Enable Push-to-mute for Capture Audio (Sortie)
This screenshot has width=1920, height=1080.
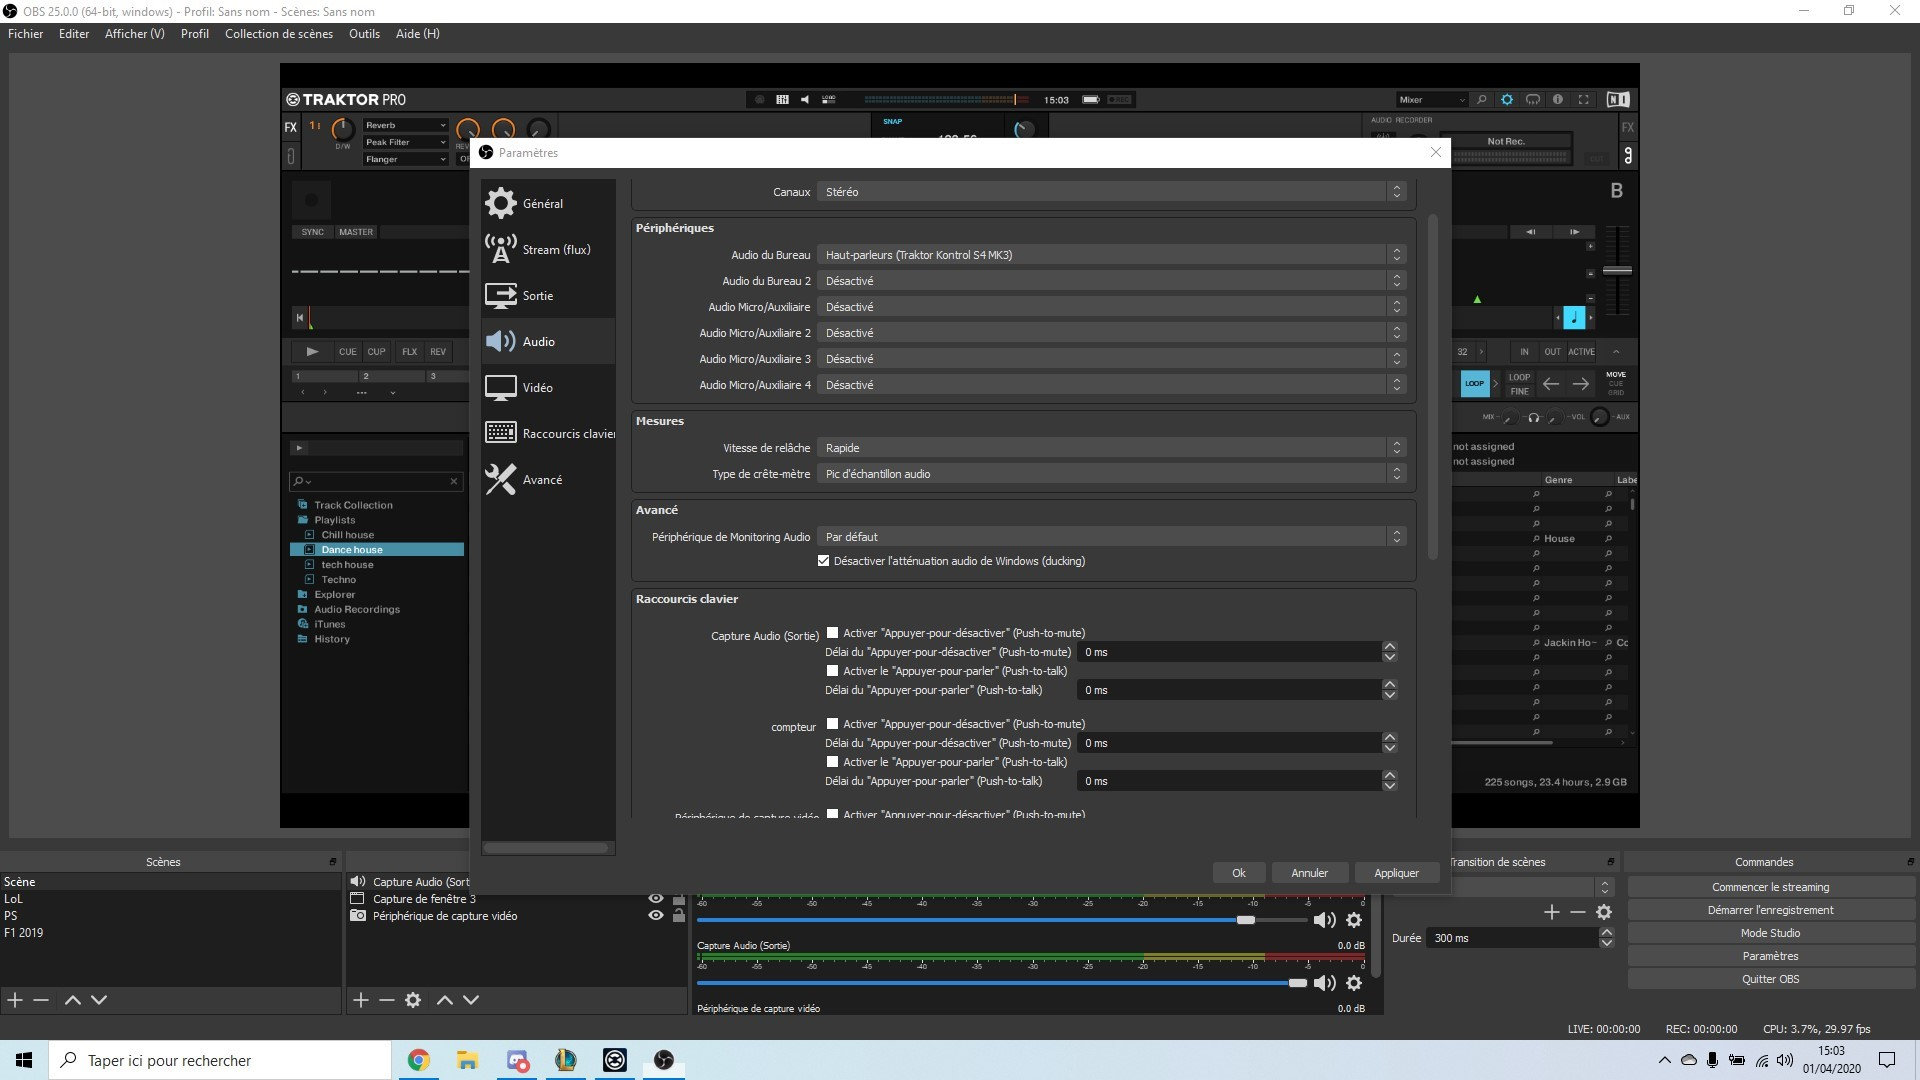point(833,632)
